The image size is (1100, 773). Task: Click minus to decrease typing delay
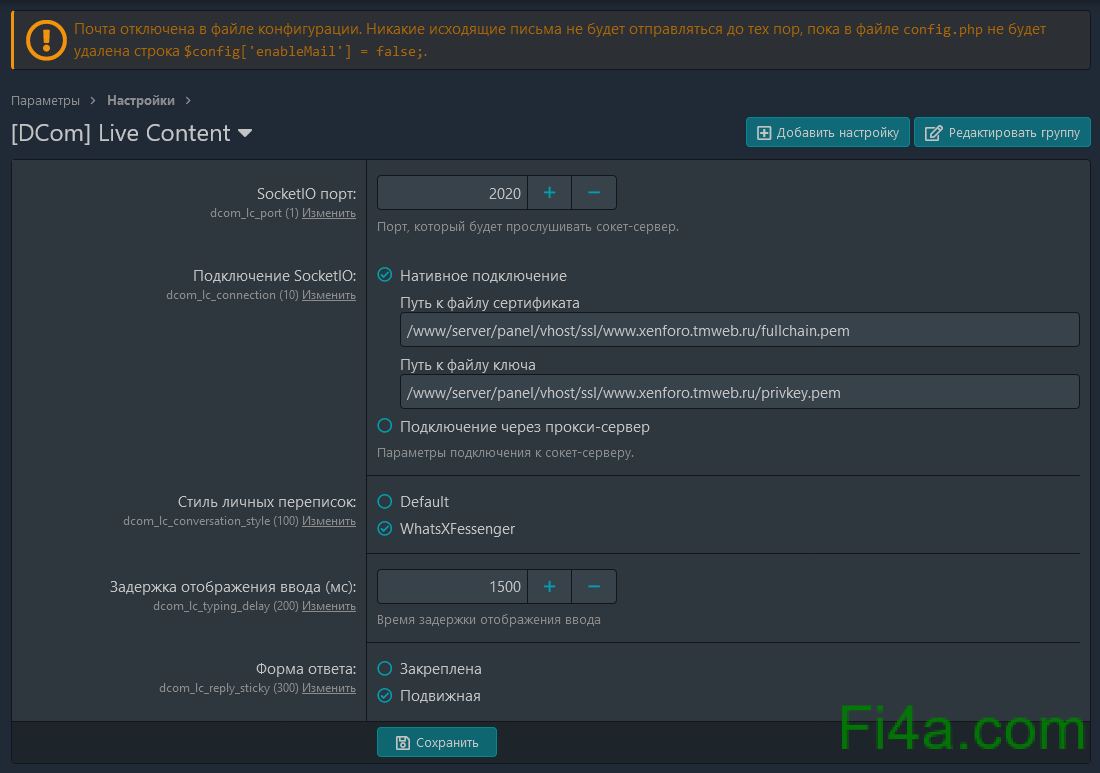(594, 587)
